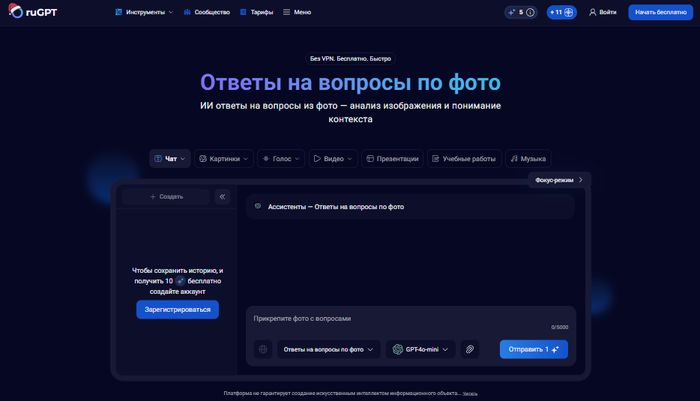Expand the Инструменты dropdown menu
This screenshot has height=401, width=700.
(x=143, y=12)
